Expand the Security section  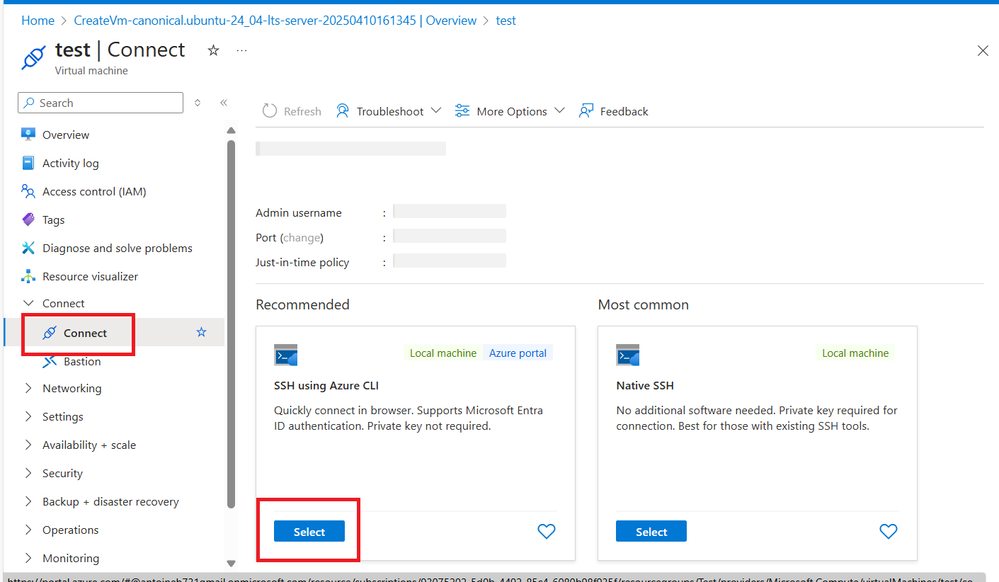(x=28, y=473)
